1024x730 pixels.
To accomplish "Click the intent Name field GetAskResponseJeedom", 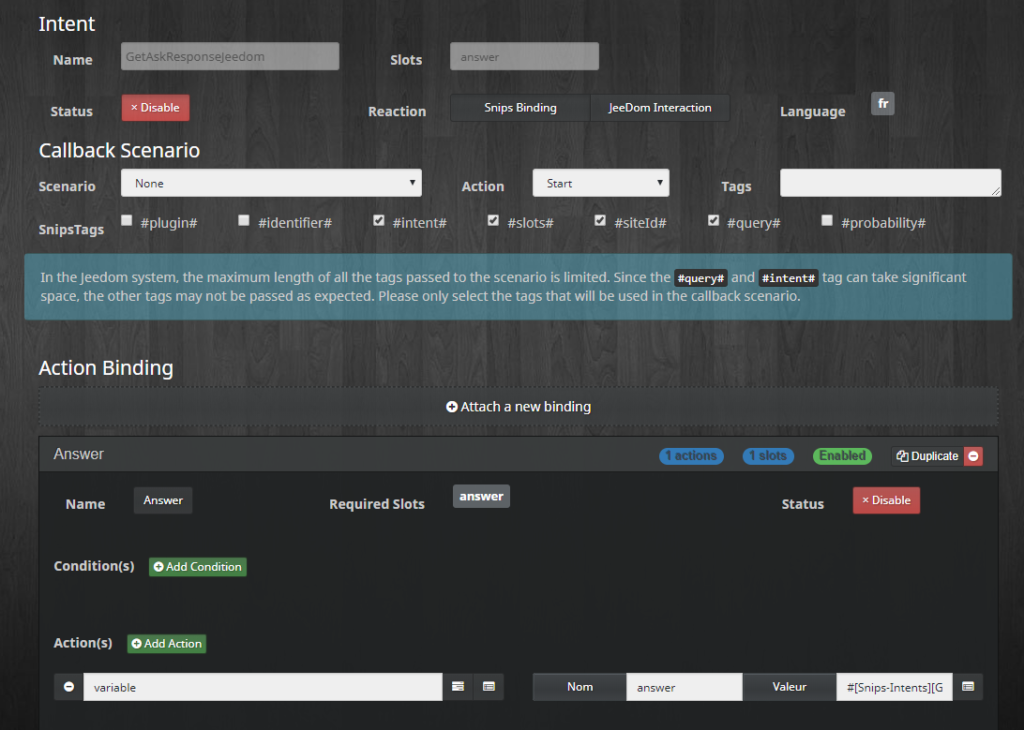I will point(230,57).
